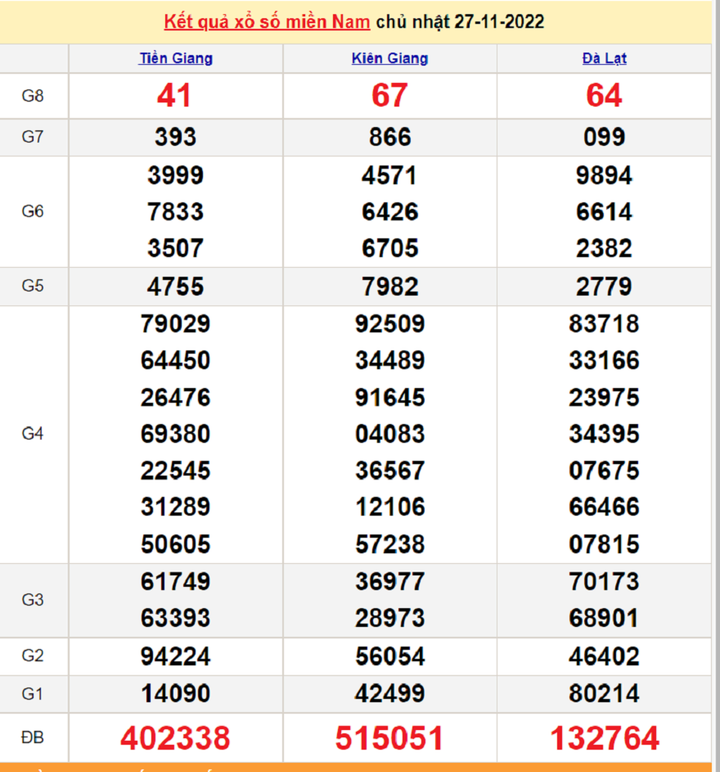The image size is (720, 772).
Task: Click the G4 row label
Action: pos(33,434)
